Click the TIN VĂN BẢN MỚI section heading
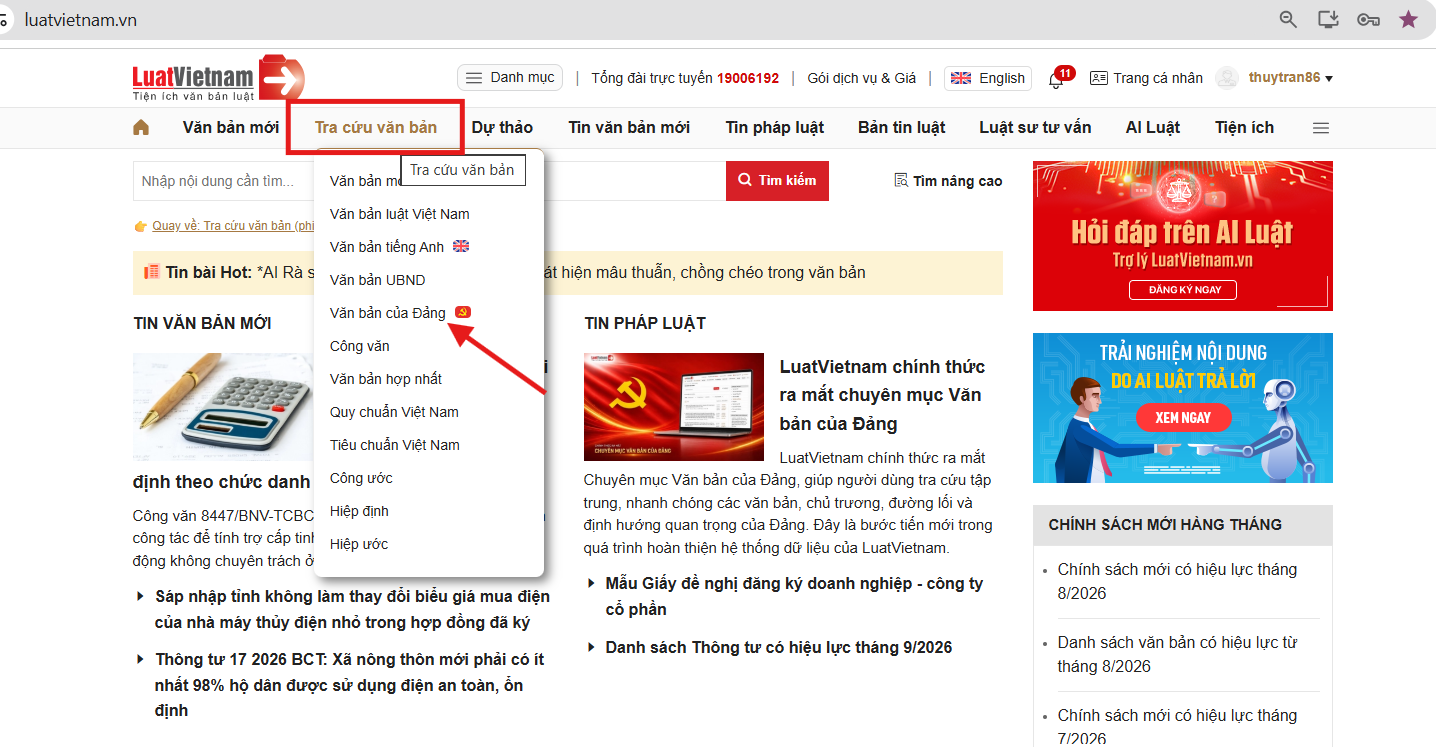The height and width of the screenshot is (747, 1436). coord(202,323)
